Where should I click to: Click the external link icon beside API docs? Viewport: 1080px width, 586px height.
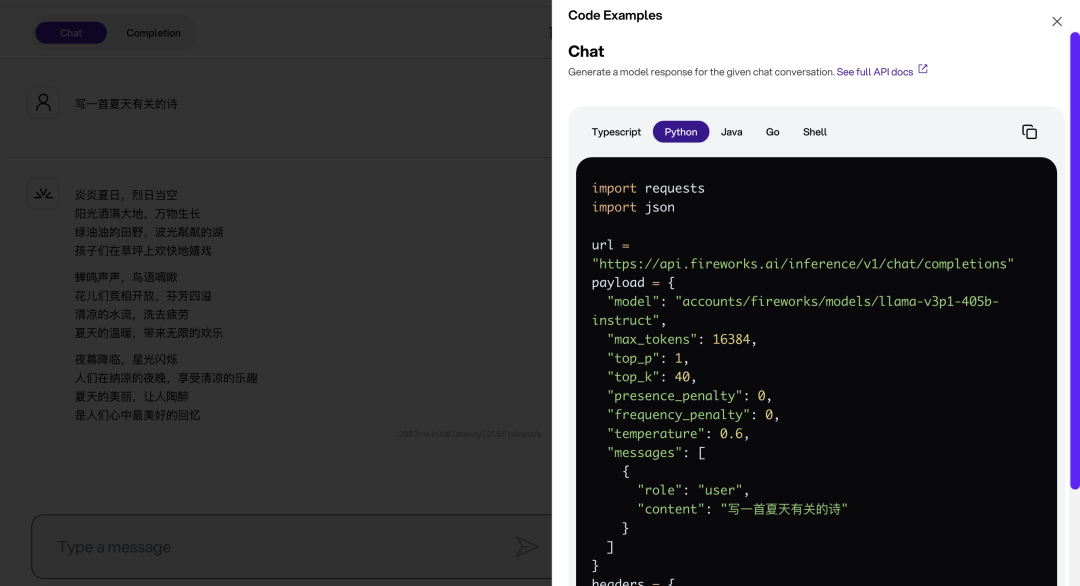(x=923, y=70)
